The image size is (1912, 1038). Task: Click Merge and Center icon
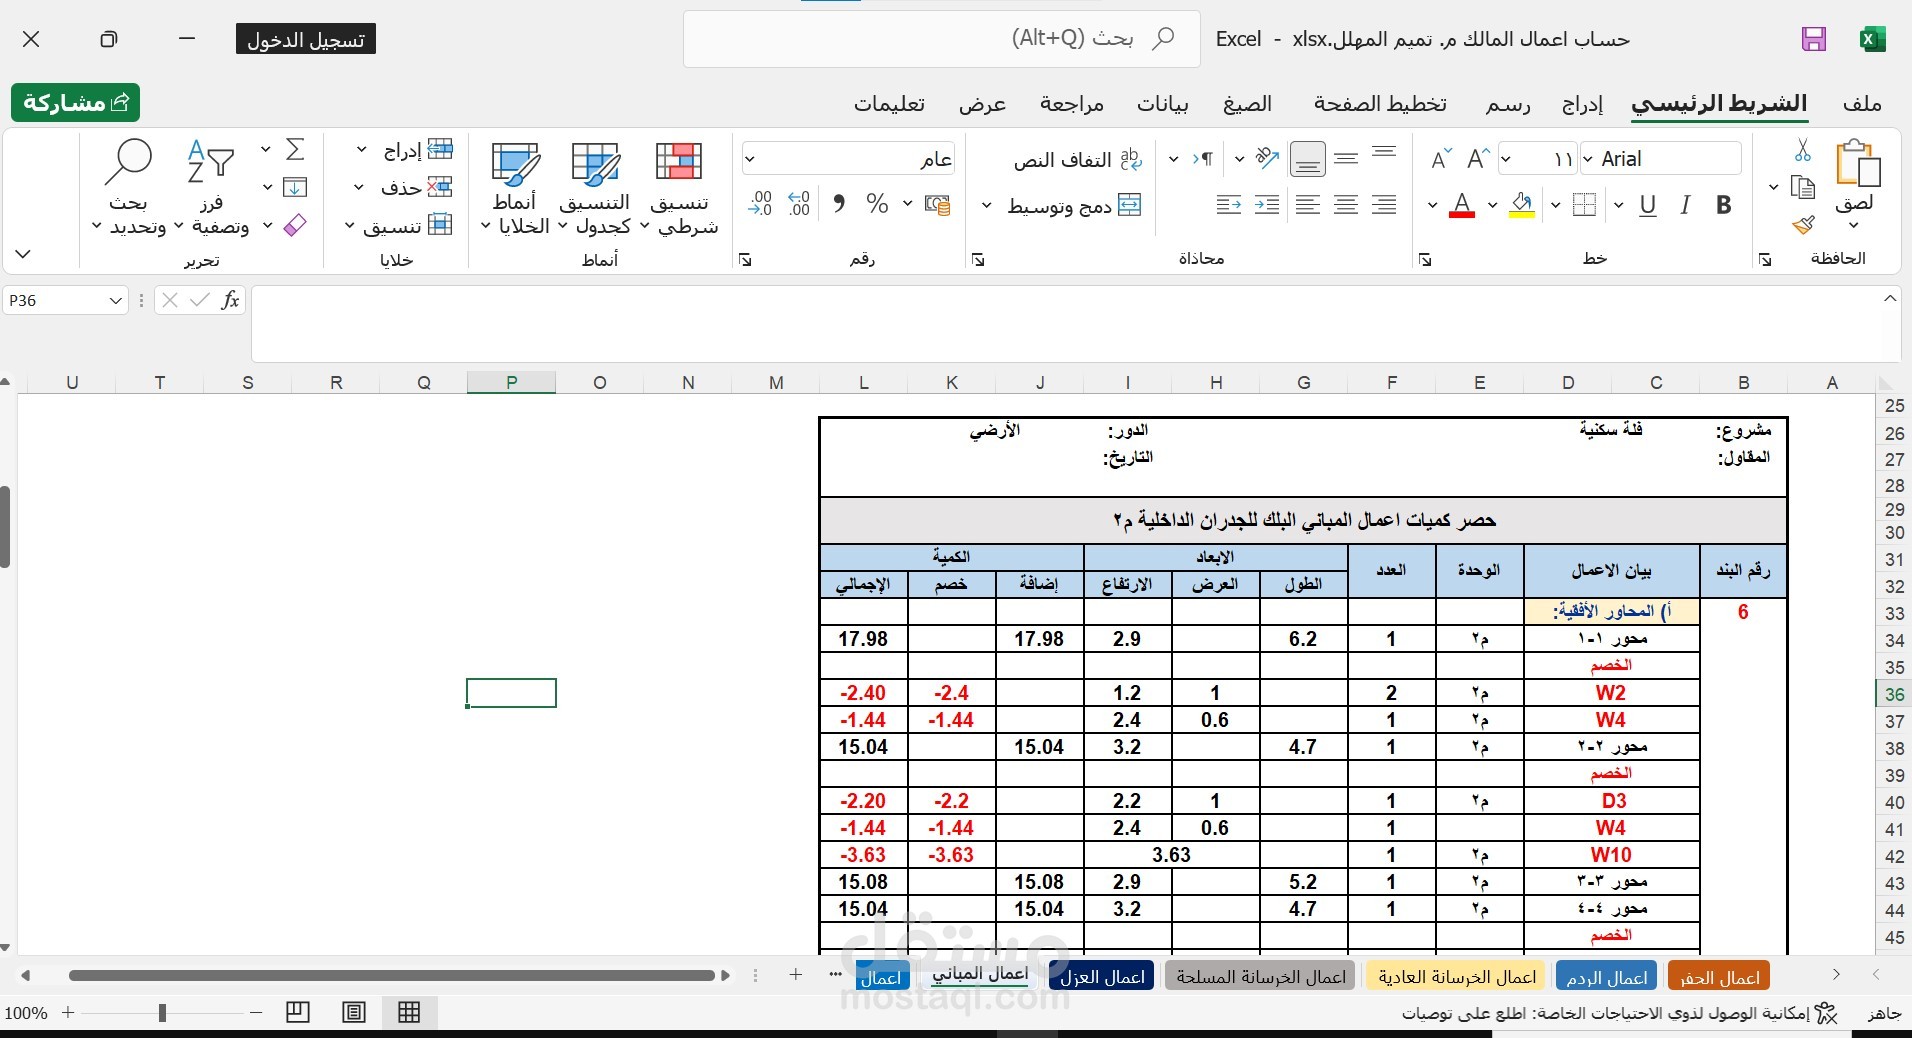(1129, 205)
